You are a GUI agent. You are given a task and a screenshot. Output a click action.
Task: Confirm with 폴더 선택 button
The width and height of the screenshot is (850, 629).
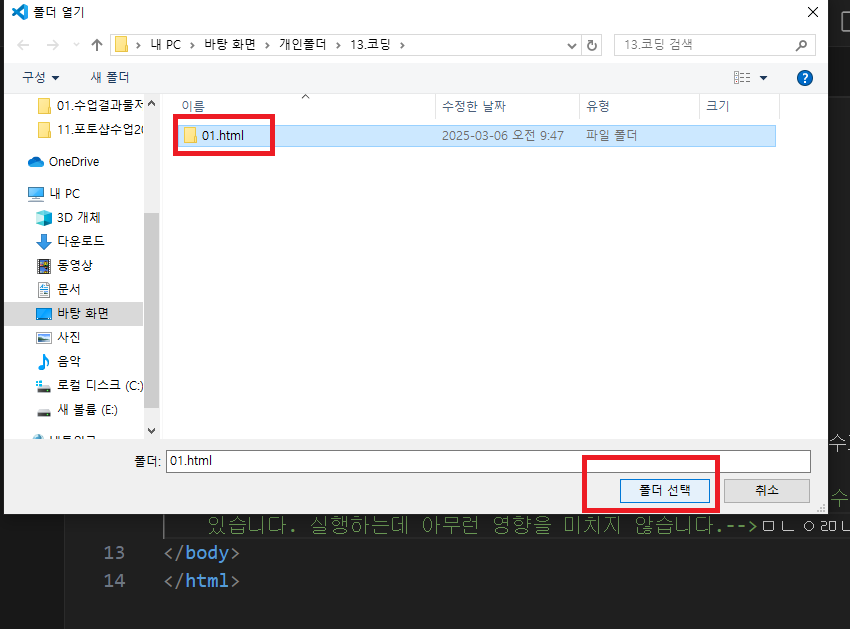(x=665, y=491)
